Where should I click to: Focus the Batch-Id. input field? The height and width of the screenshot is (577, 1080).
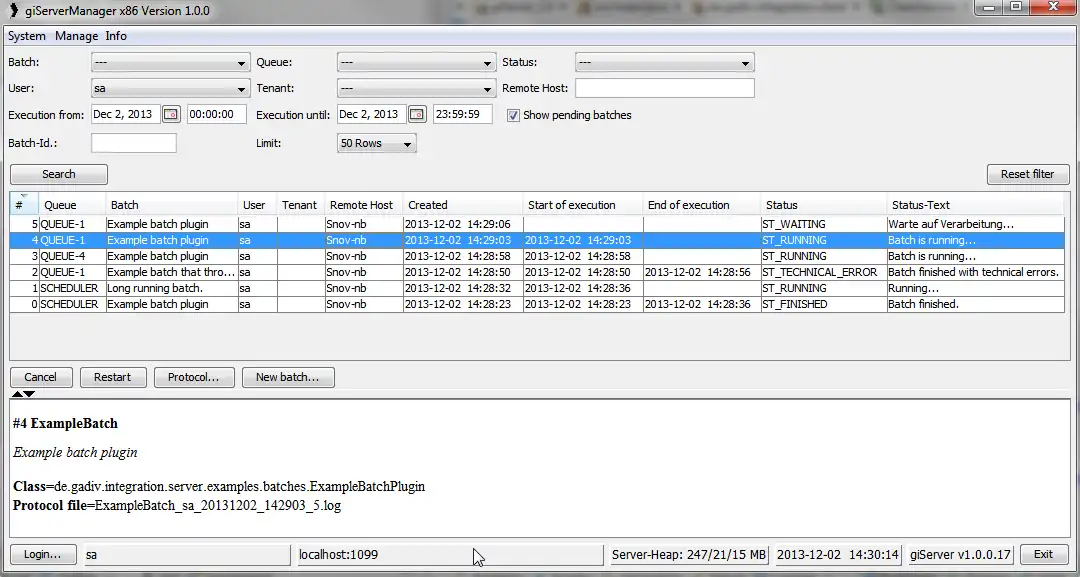point(134,143)
